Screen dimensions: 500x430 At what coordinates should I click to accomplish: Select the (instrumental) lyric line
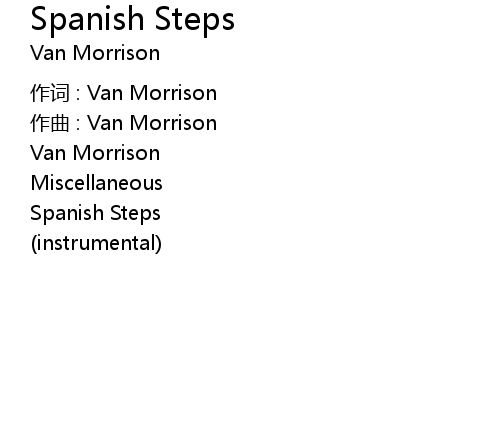(96, 243)
